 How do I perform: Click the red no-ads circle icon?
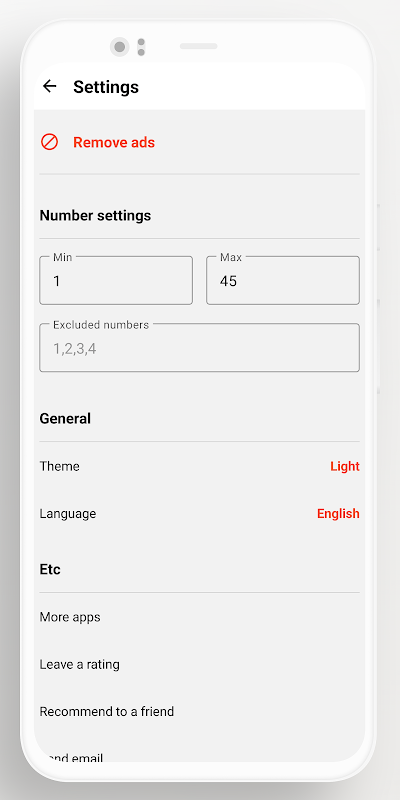click(x=49, y=142)
